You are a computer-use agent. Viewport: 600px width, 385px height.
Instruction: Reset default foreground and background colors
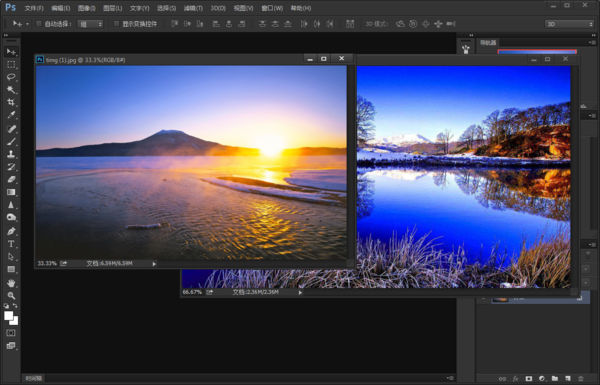(x=6, y=306)
